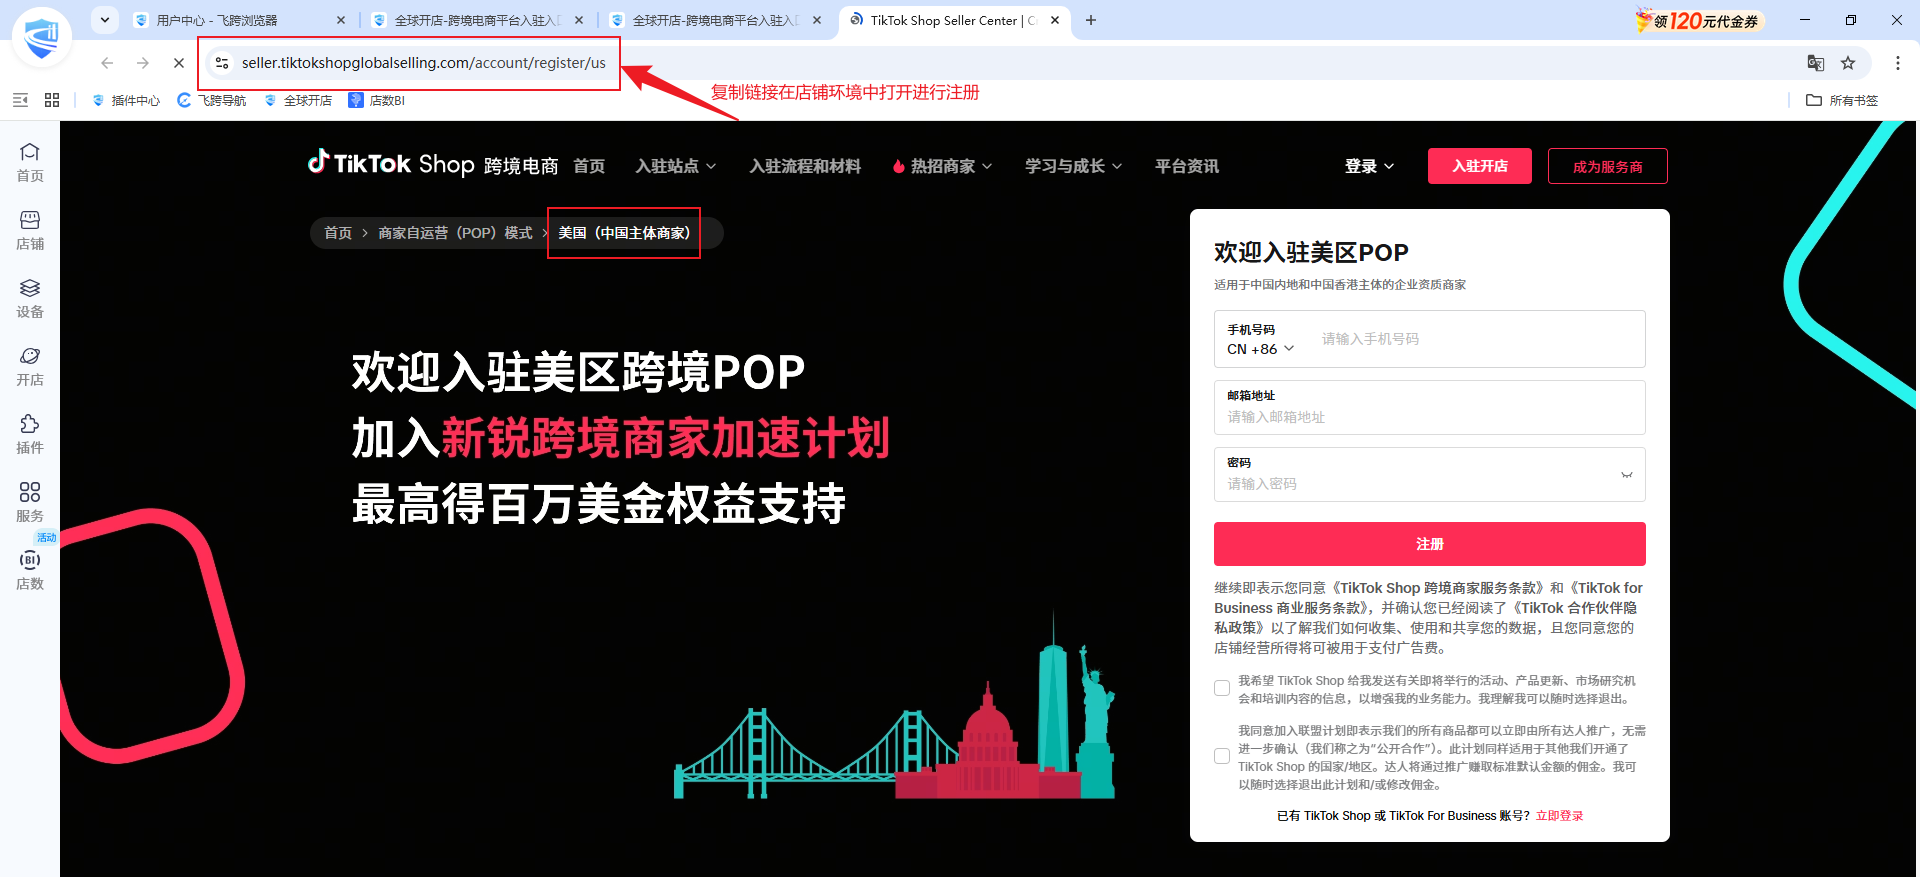Click the browser back arrow
1920x877 pixels.
(107, 63)
